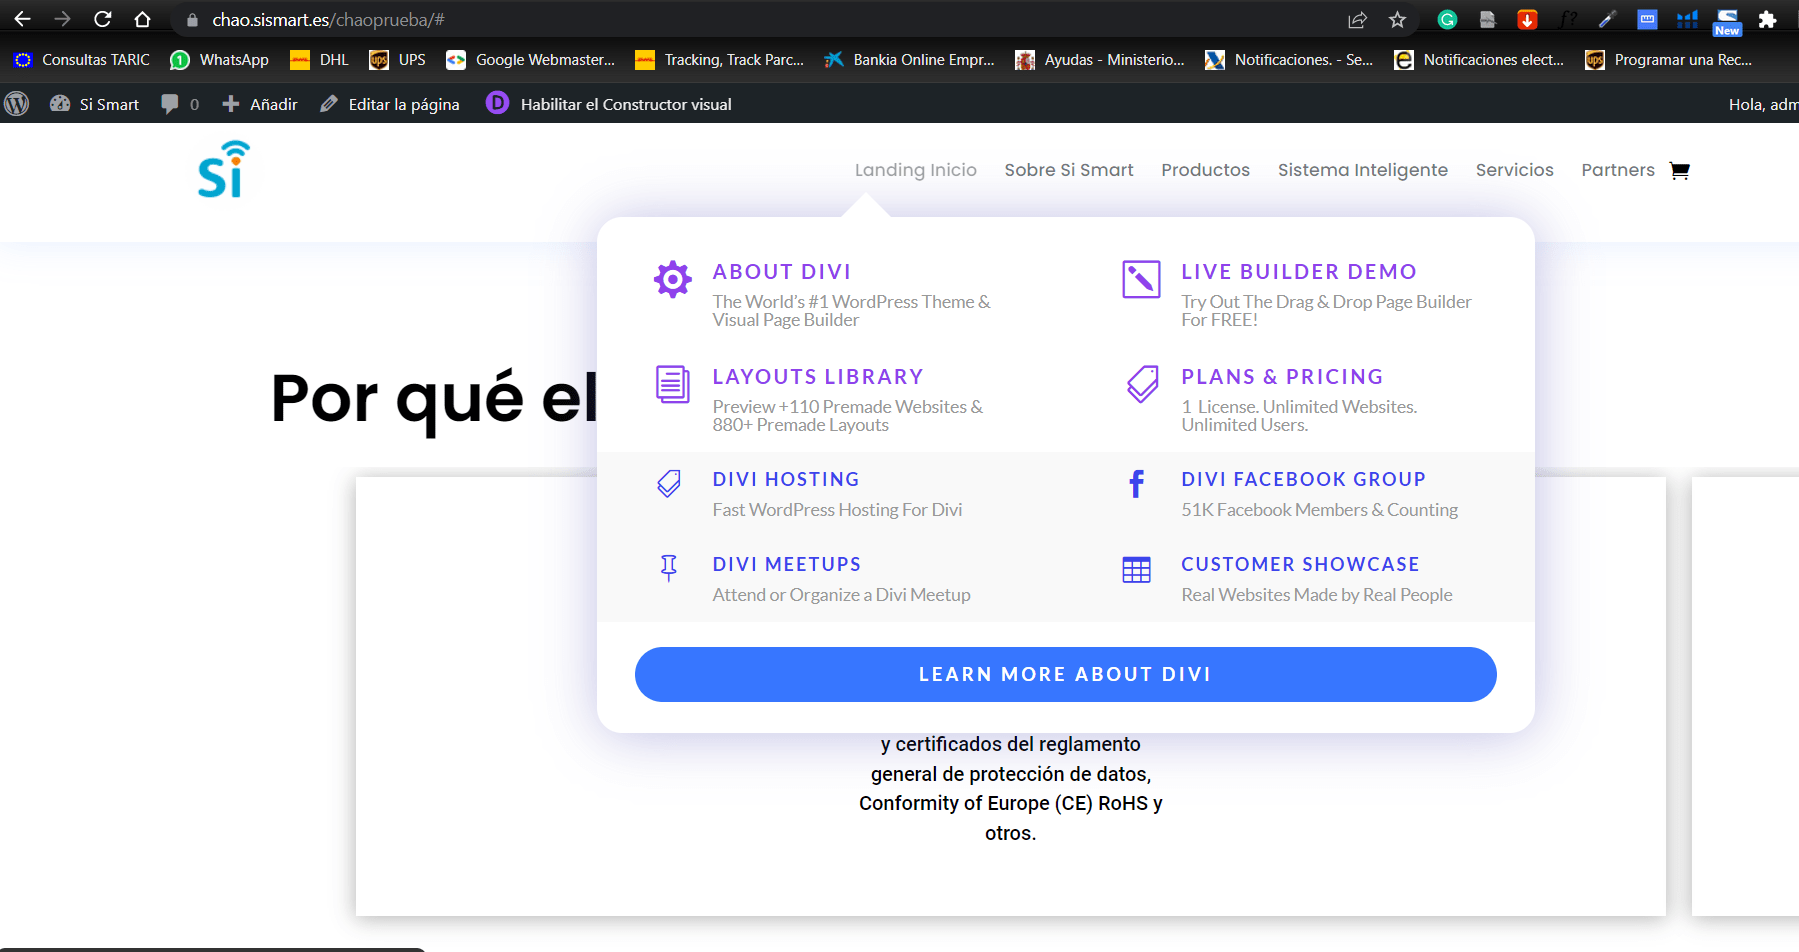The image size is (1799, 952).
Task: Reload the current page
Action: tap(102, 19)
